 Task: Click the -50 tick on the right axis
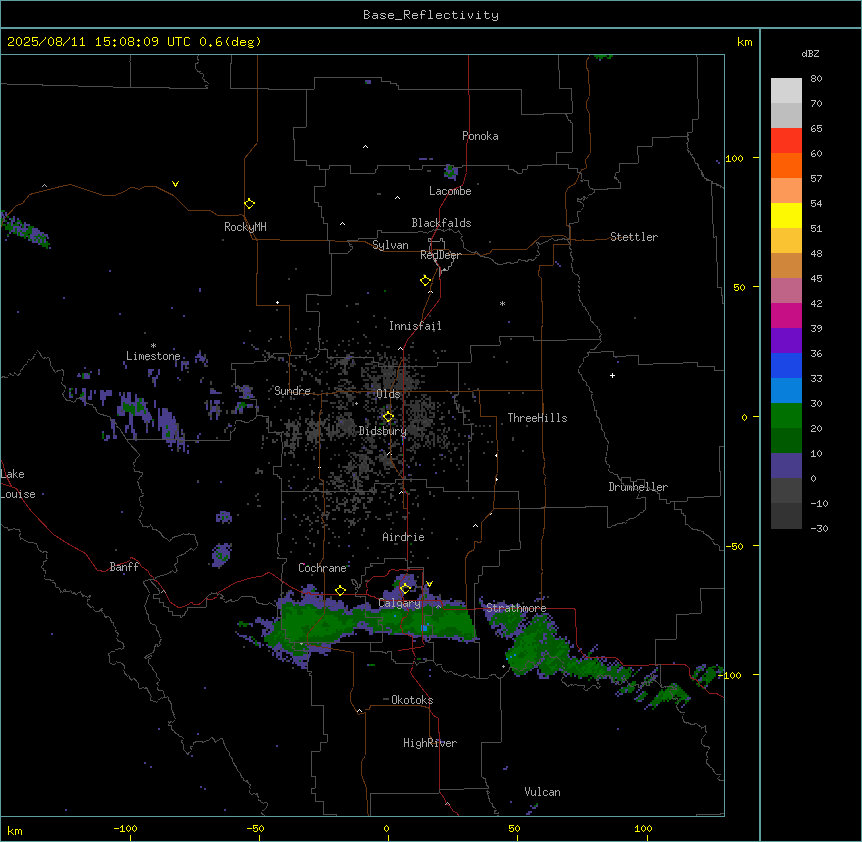[734, 546]
